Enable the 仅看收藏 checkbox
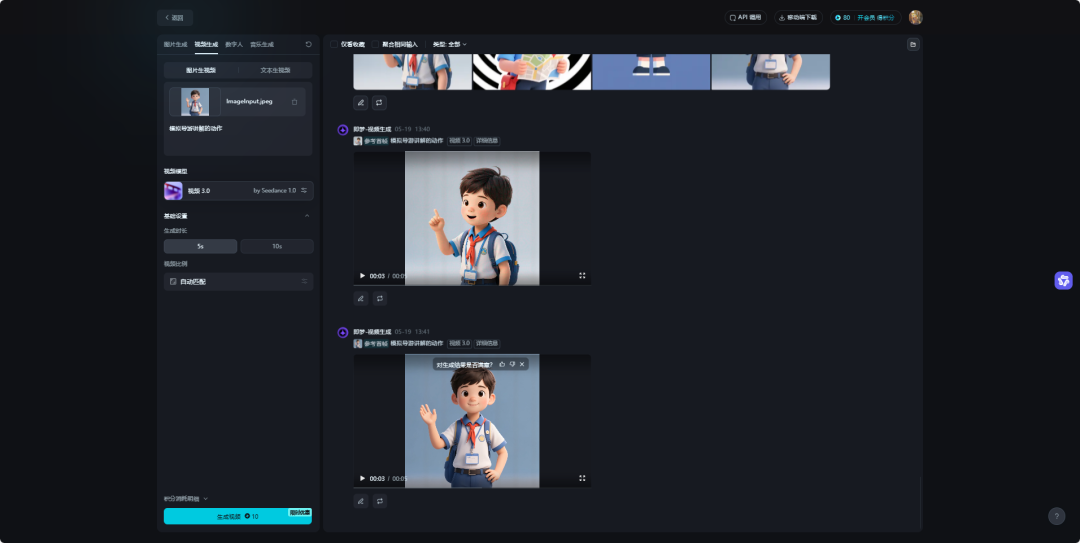1080x543 pixels. pyautogui.click(x=335, y=44)
